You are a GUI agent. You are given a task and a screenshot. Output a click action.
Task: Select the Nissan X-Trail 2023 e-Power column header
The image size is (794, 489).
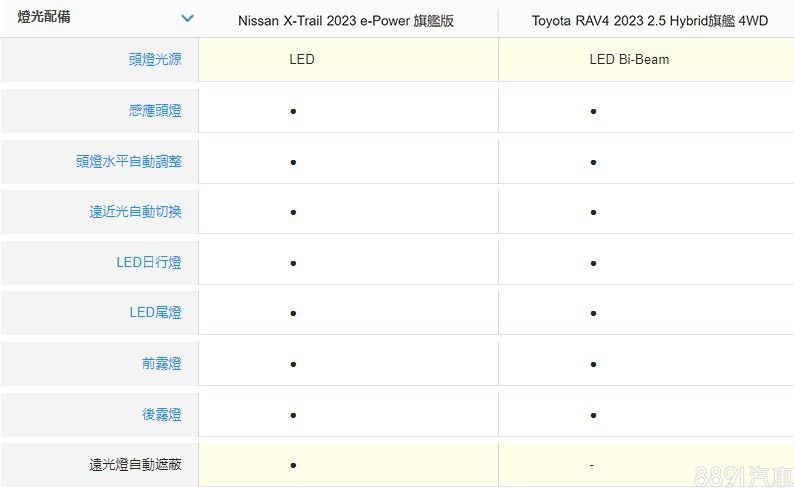(x=346, y=20)
